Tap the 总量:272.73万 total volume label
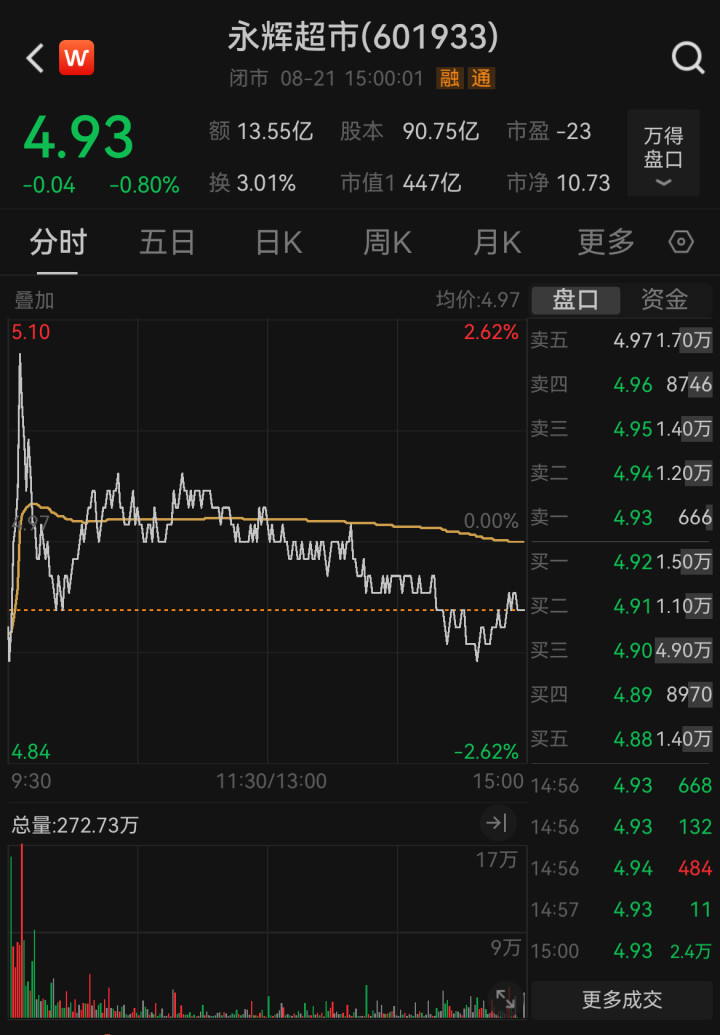The height and width of the screenshot is (1035, 720). click(x=75, y=825)
